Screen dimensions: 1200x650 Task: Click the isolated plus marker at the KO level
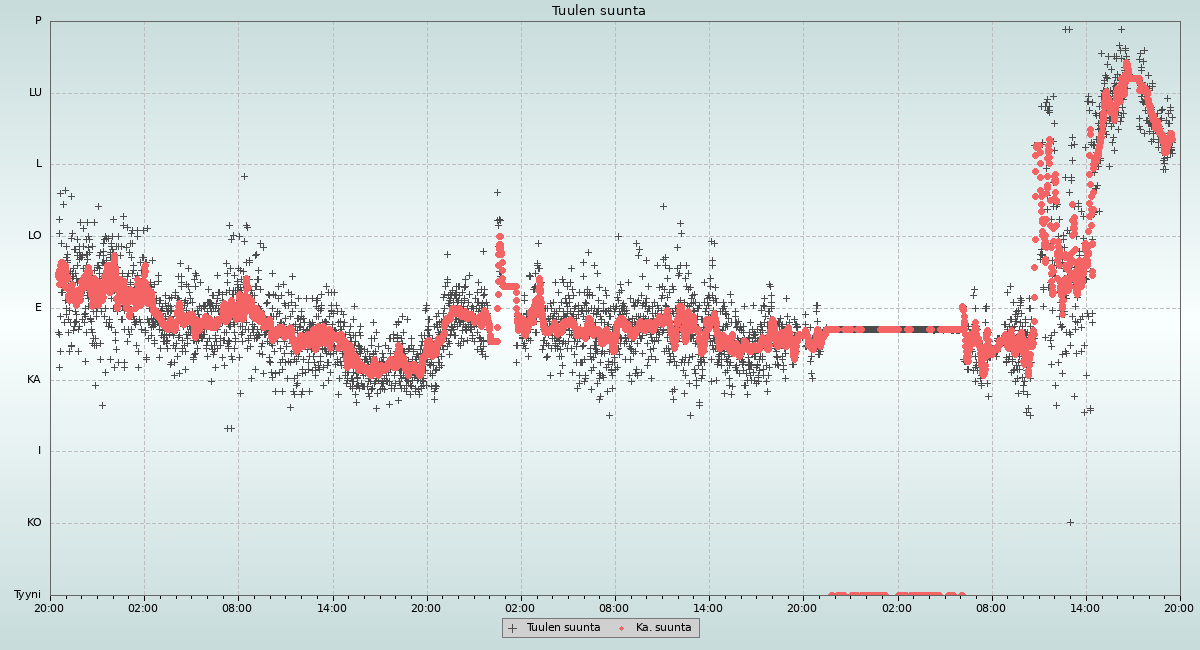(1070, 522)
